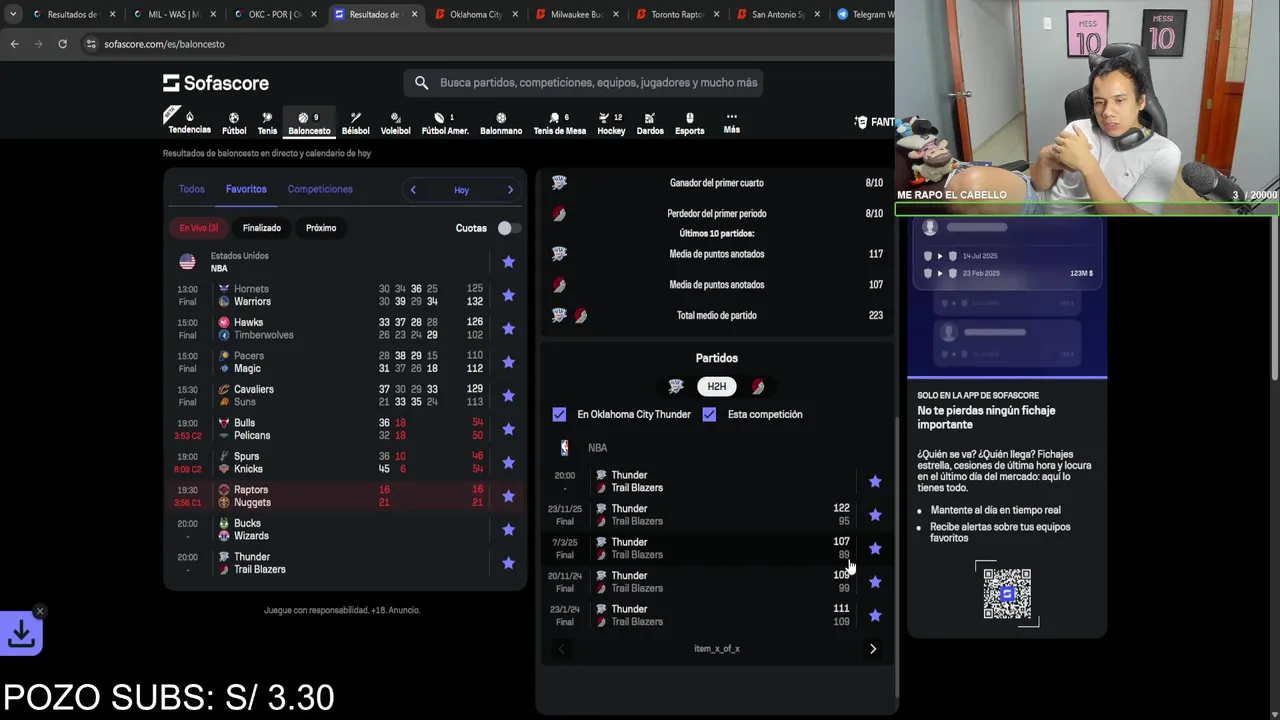
Task: Turn on the Cuotas switch
Action: tap(509, 228)
